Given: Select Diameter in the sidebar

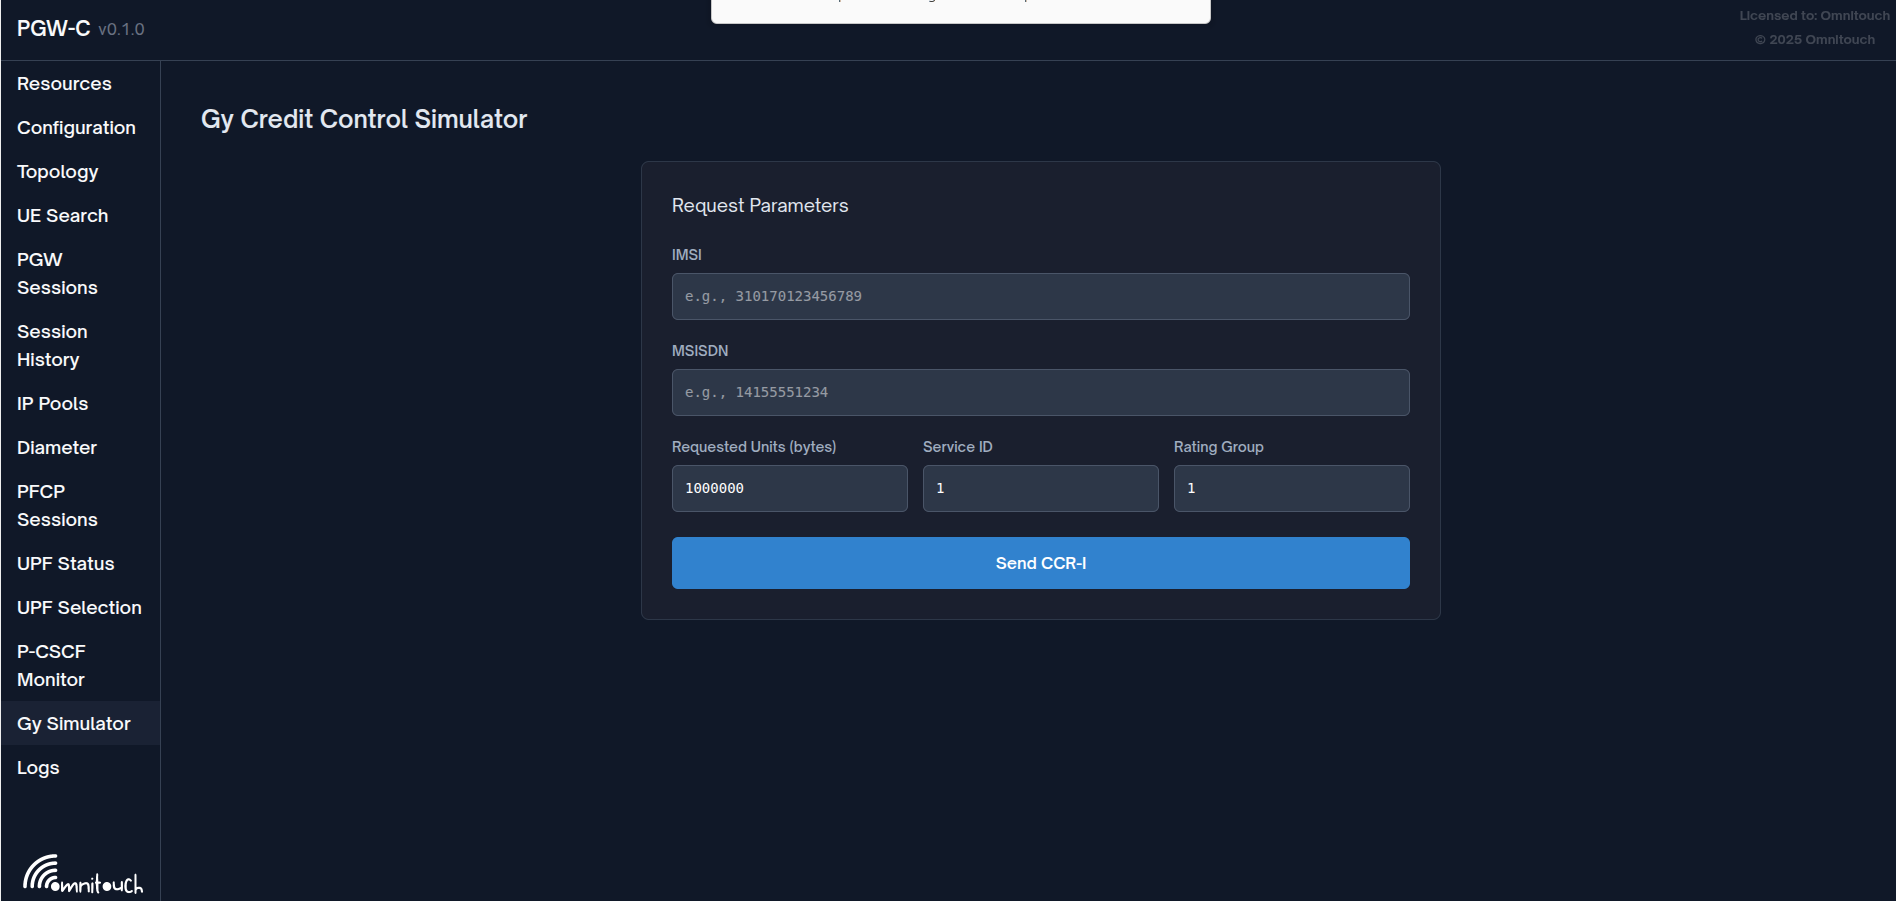Looking at the screenshot, I should point(57,448).
